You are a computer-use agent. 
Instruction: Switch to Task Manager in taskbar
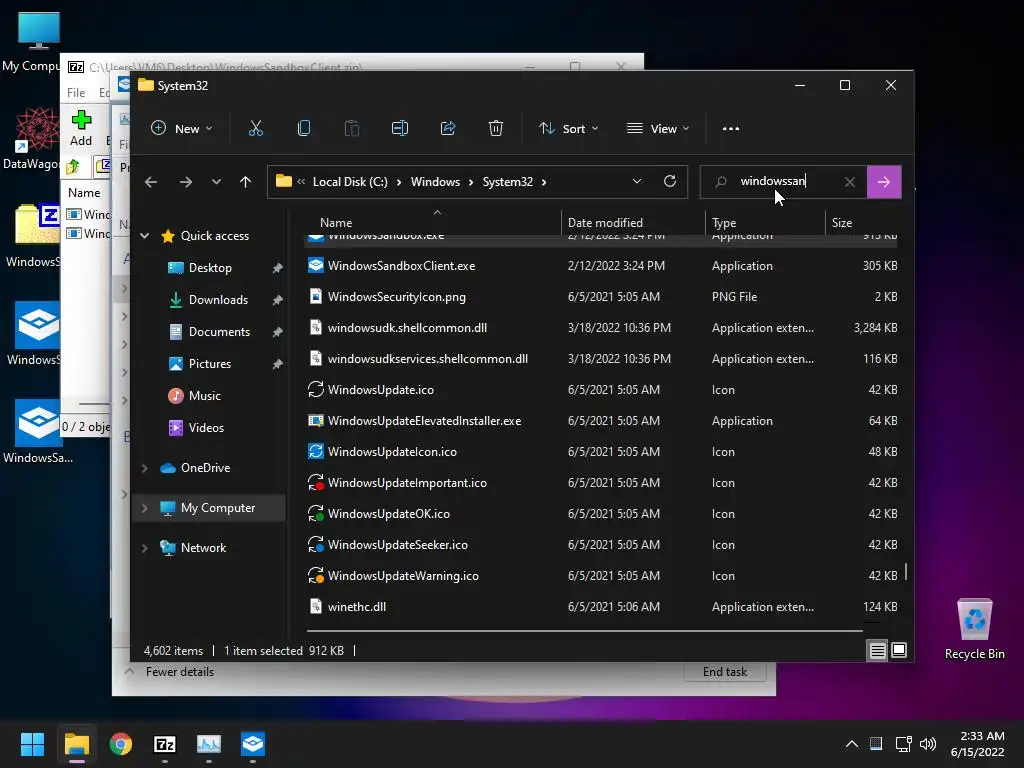pos(209,744)
